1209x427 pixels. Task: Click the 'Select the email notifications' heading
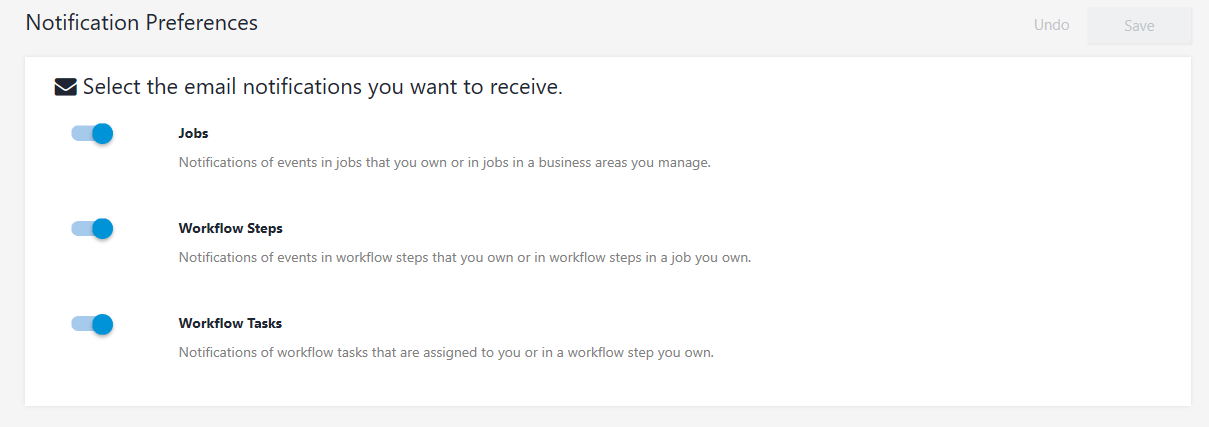(x=323, y=87)
